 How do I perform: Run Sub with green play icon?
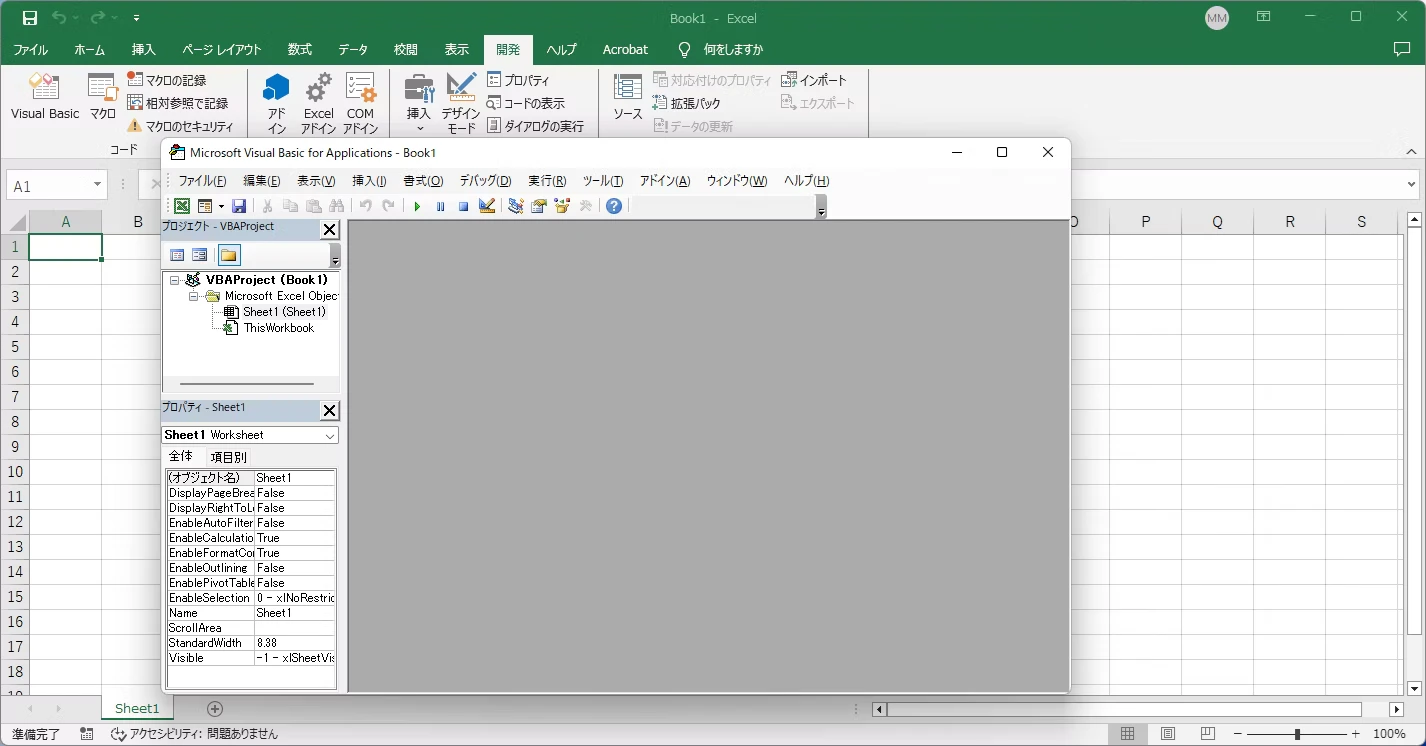(417, 206)
